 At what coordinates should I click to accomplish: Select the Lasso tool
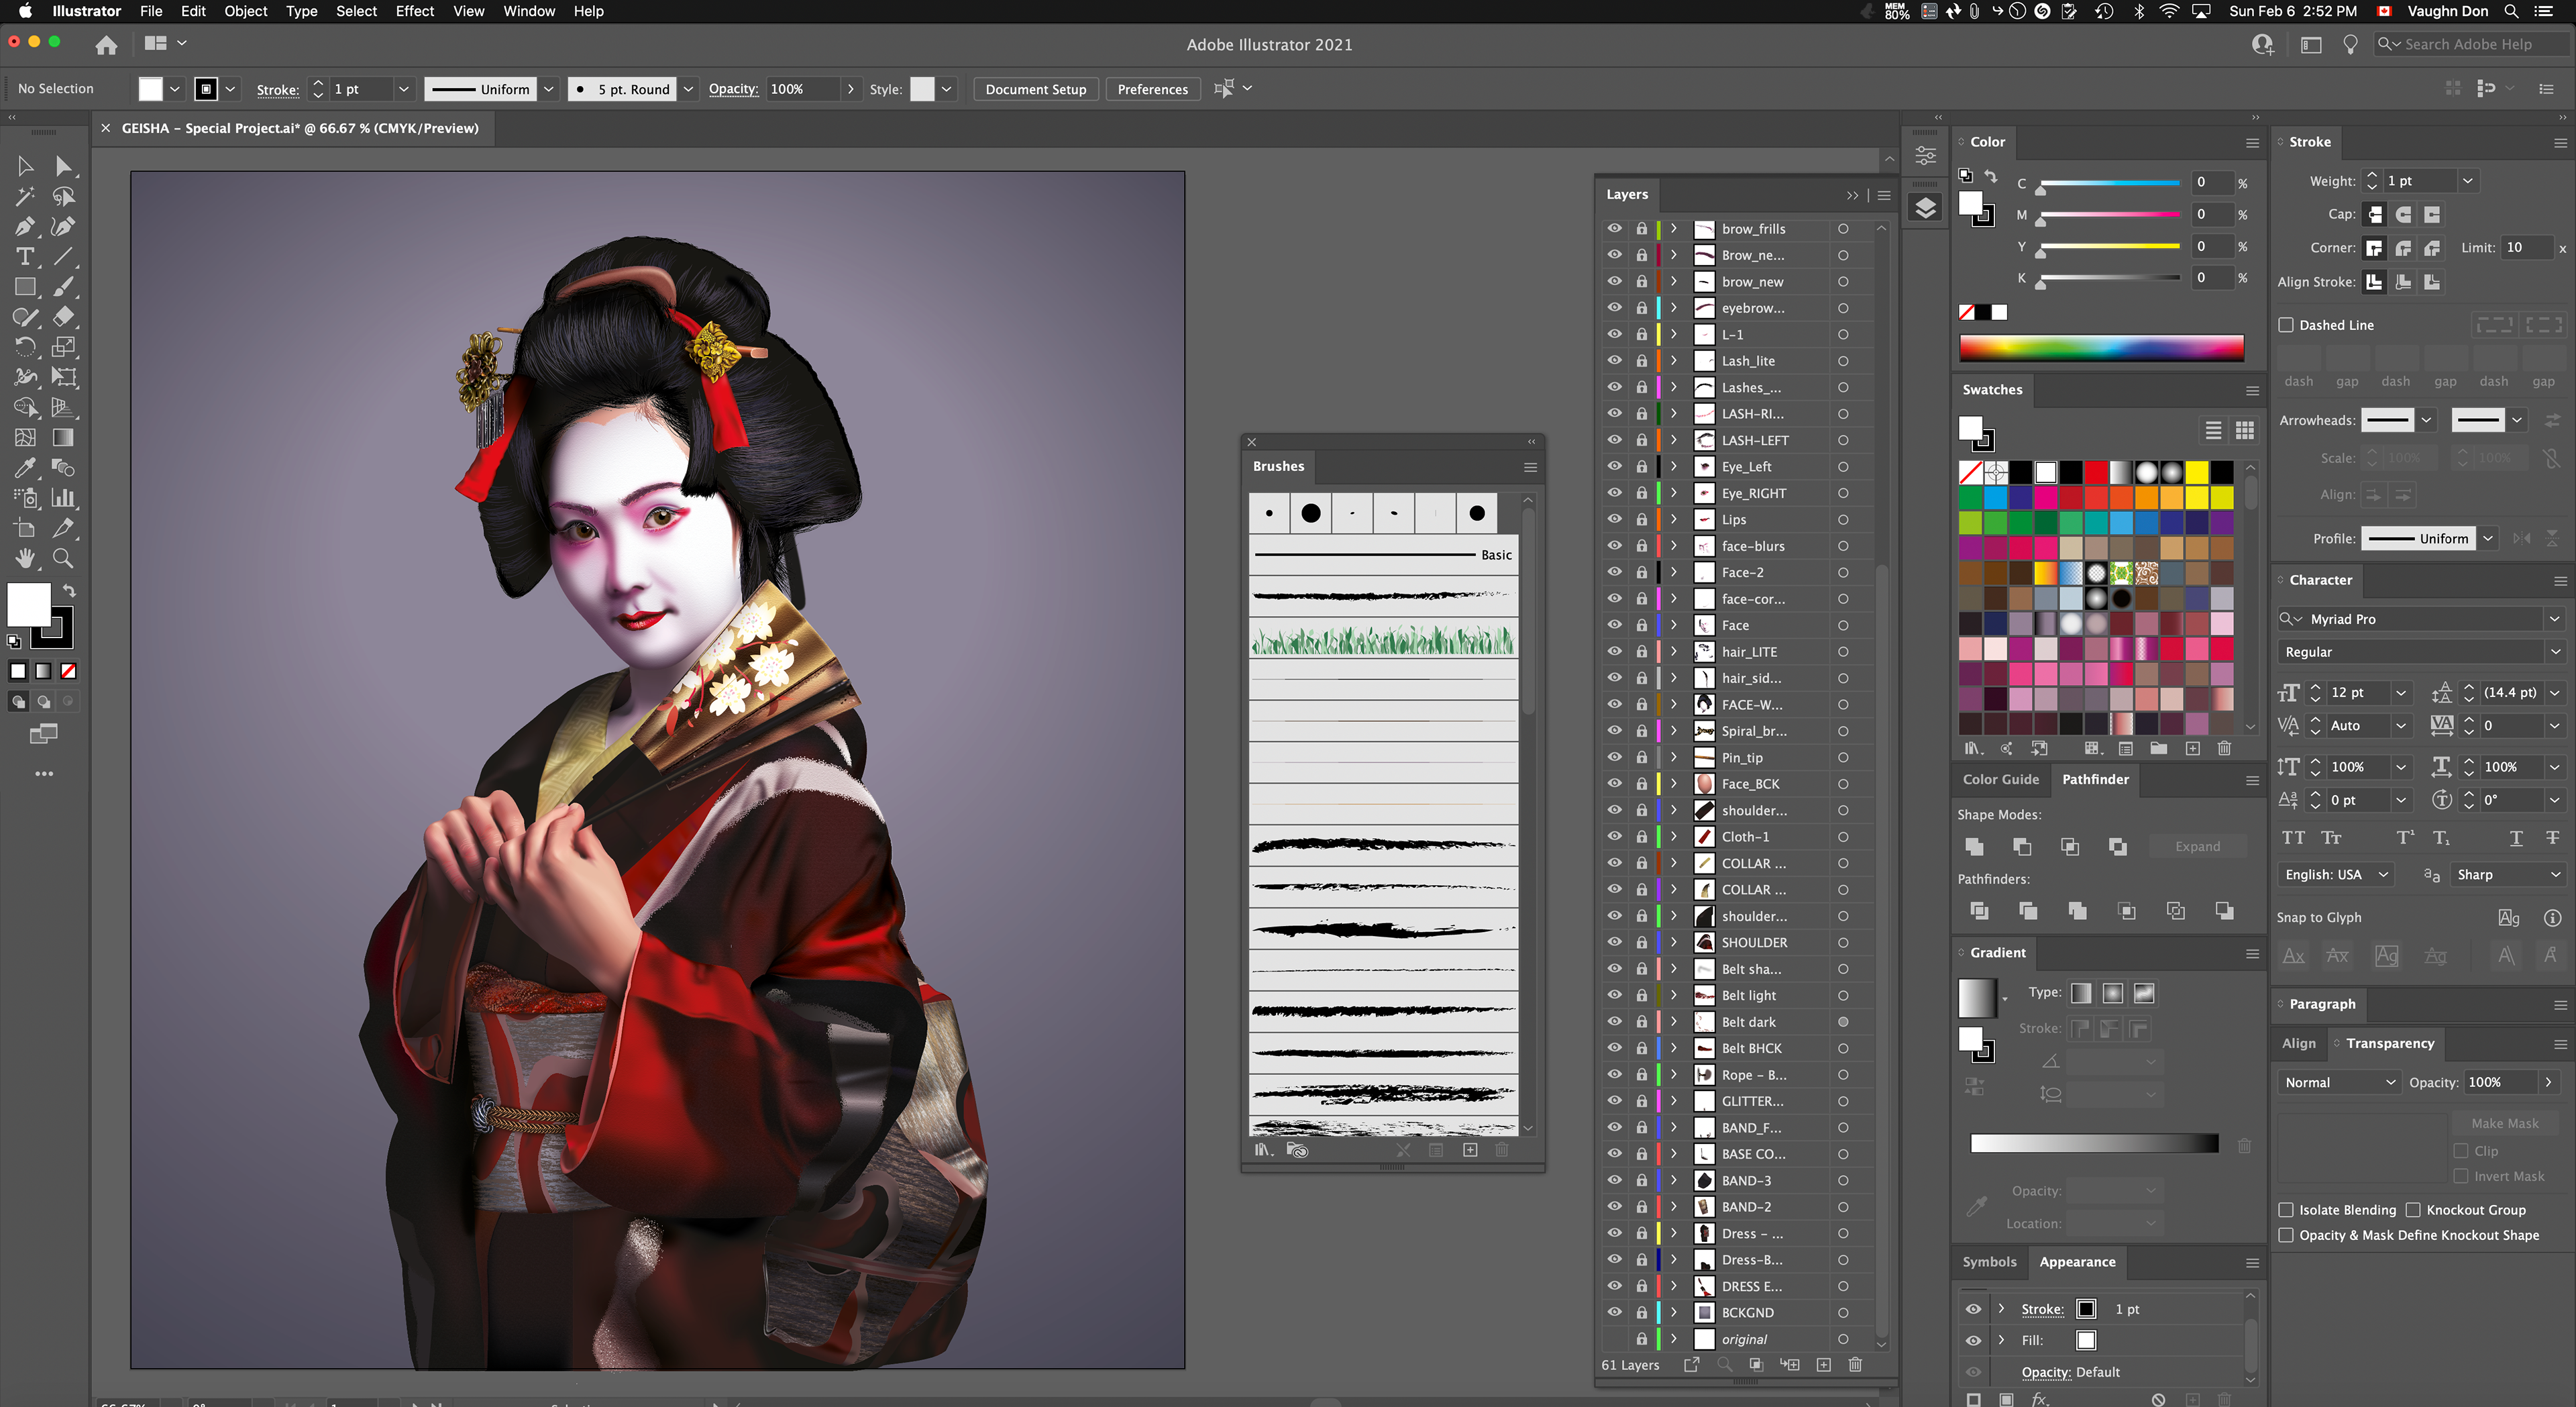click(x=63, y=196)
